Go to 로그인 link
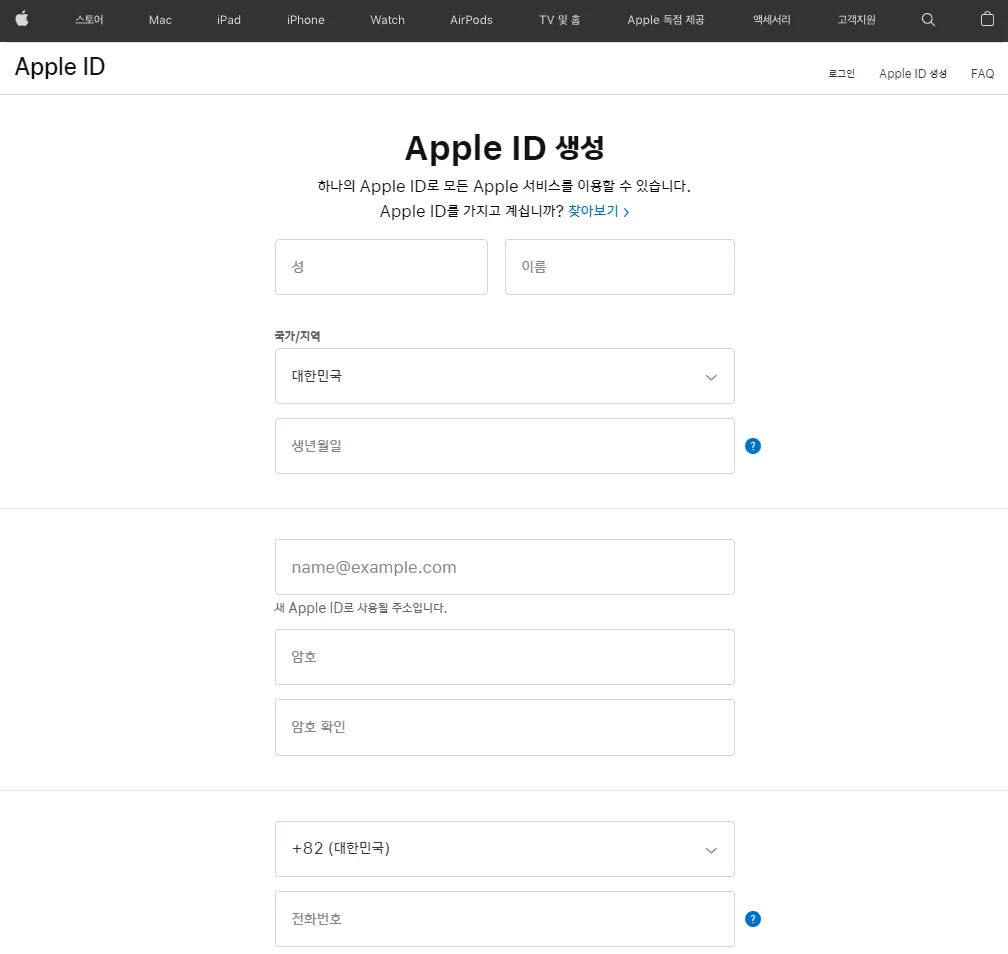This screenshot has height=954, width=1008. point(841,74)
